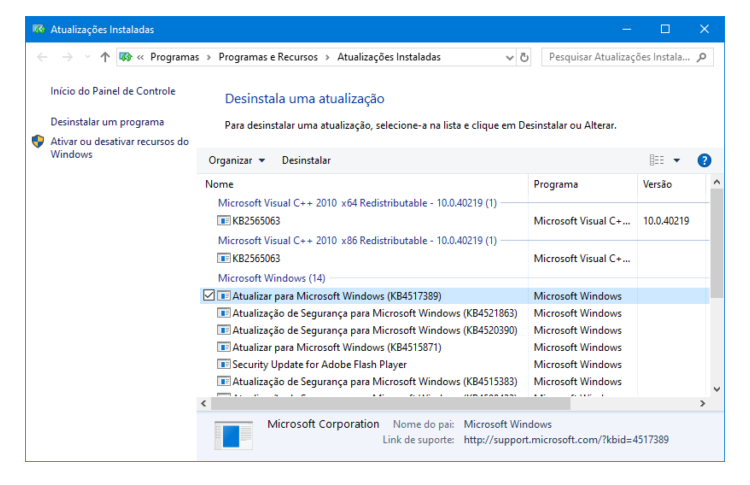Click the update icon beside KB4517389
This screenshot has height=485, width=750.
223,296
